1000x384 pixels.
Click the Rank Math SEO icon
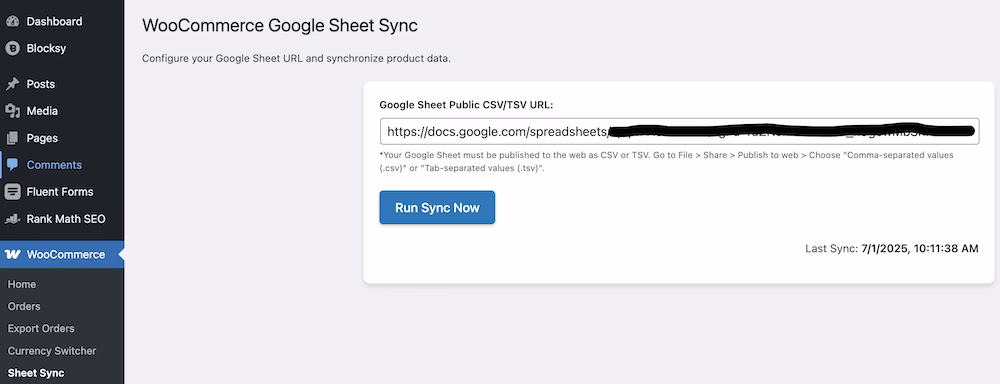pos(13,219)
